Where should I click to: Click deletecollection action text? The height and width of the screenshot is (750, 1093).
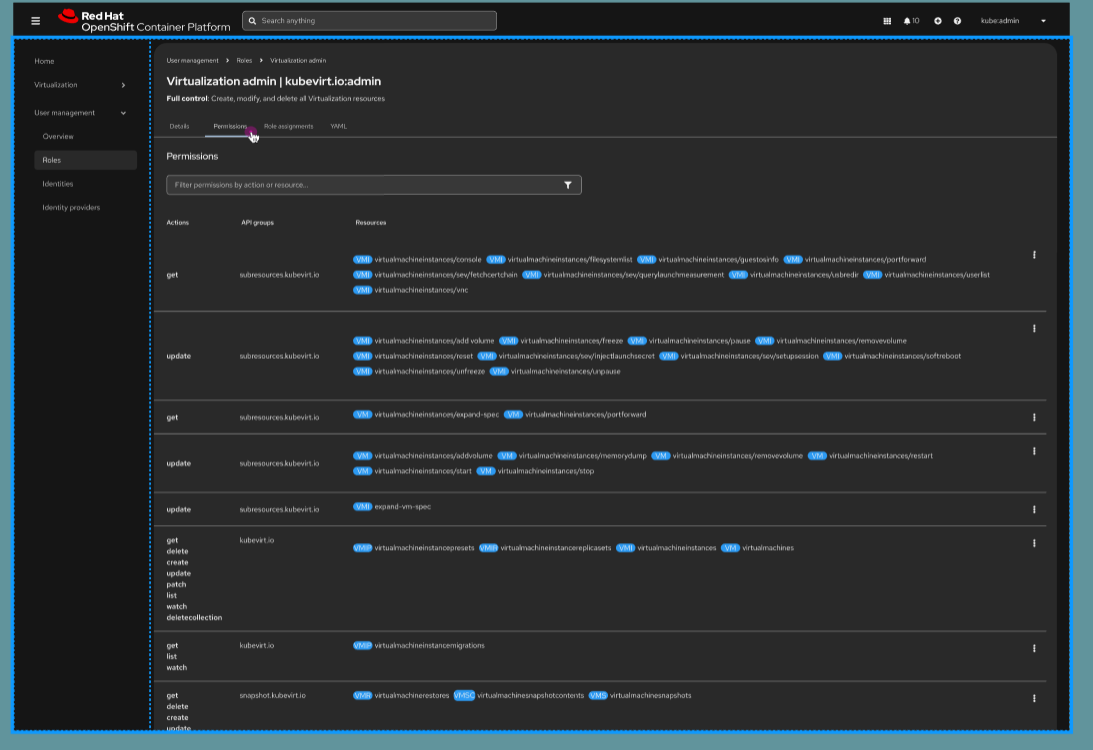coord(194,618)
